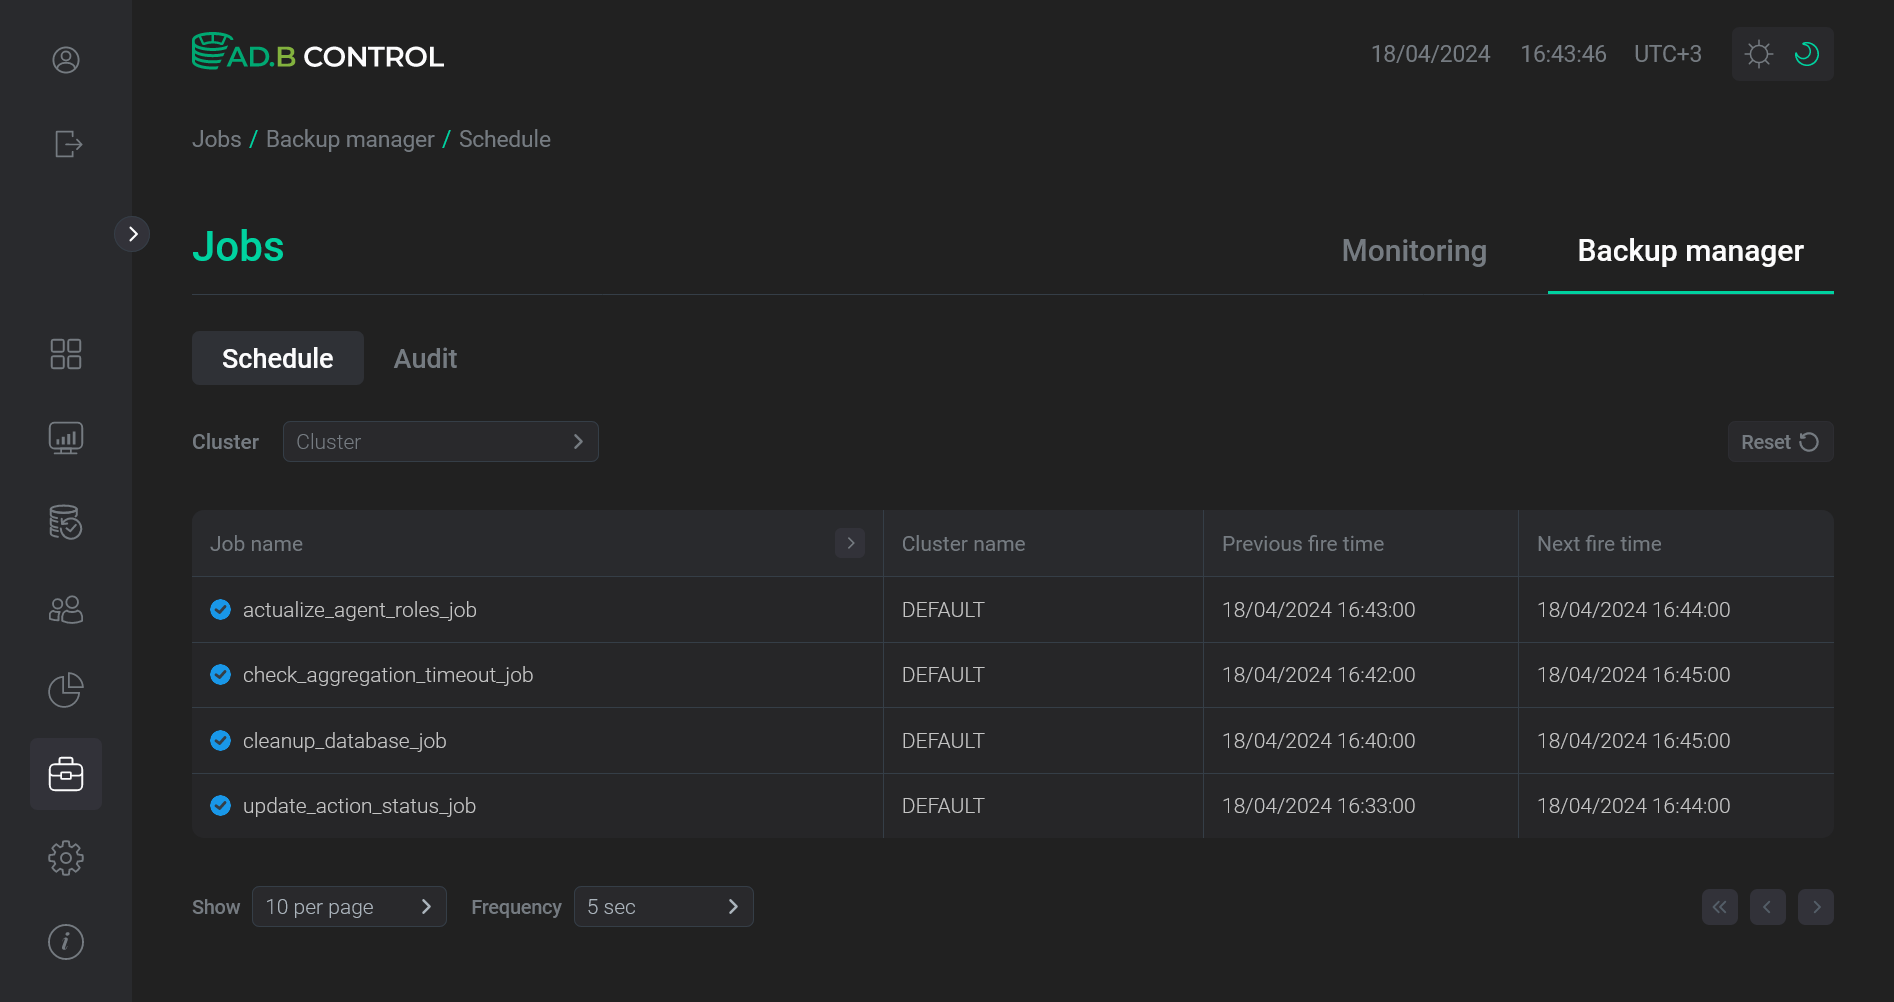Viewport: 1894px width, 1002px height.
Task: Click the Reset button
Action: click(x=1780, y=441)
